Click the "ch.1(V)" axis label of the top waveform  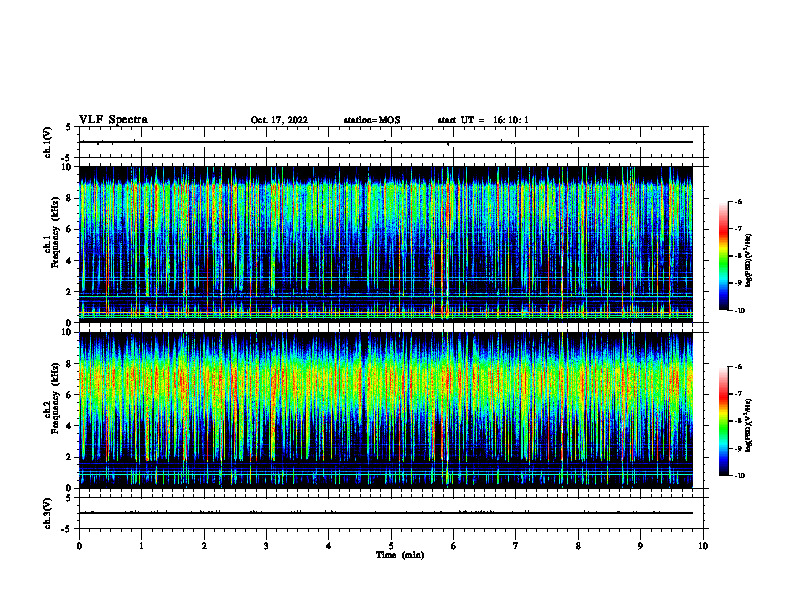click(x=48, y=142)
